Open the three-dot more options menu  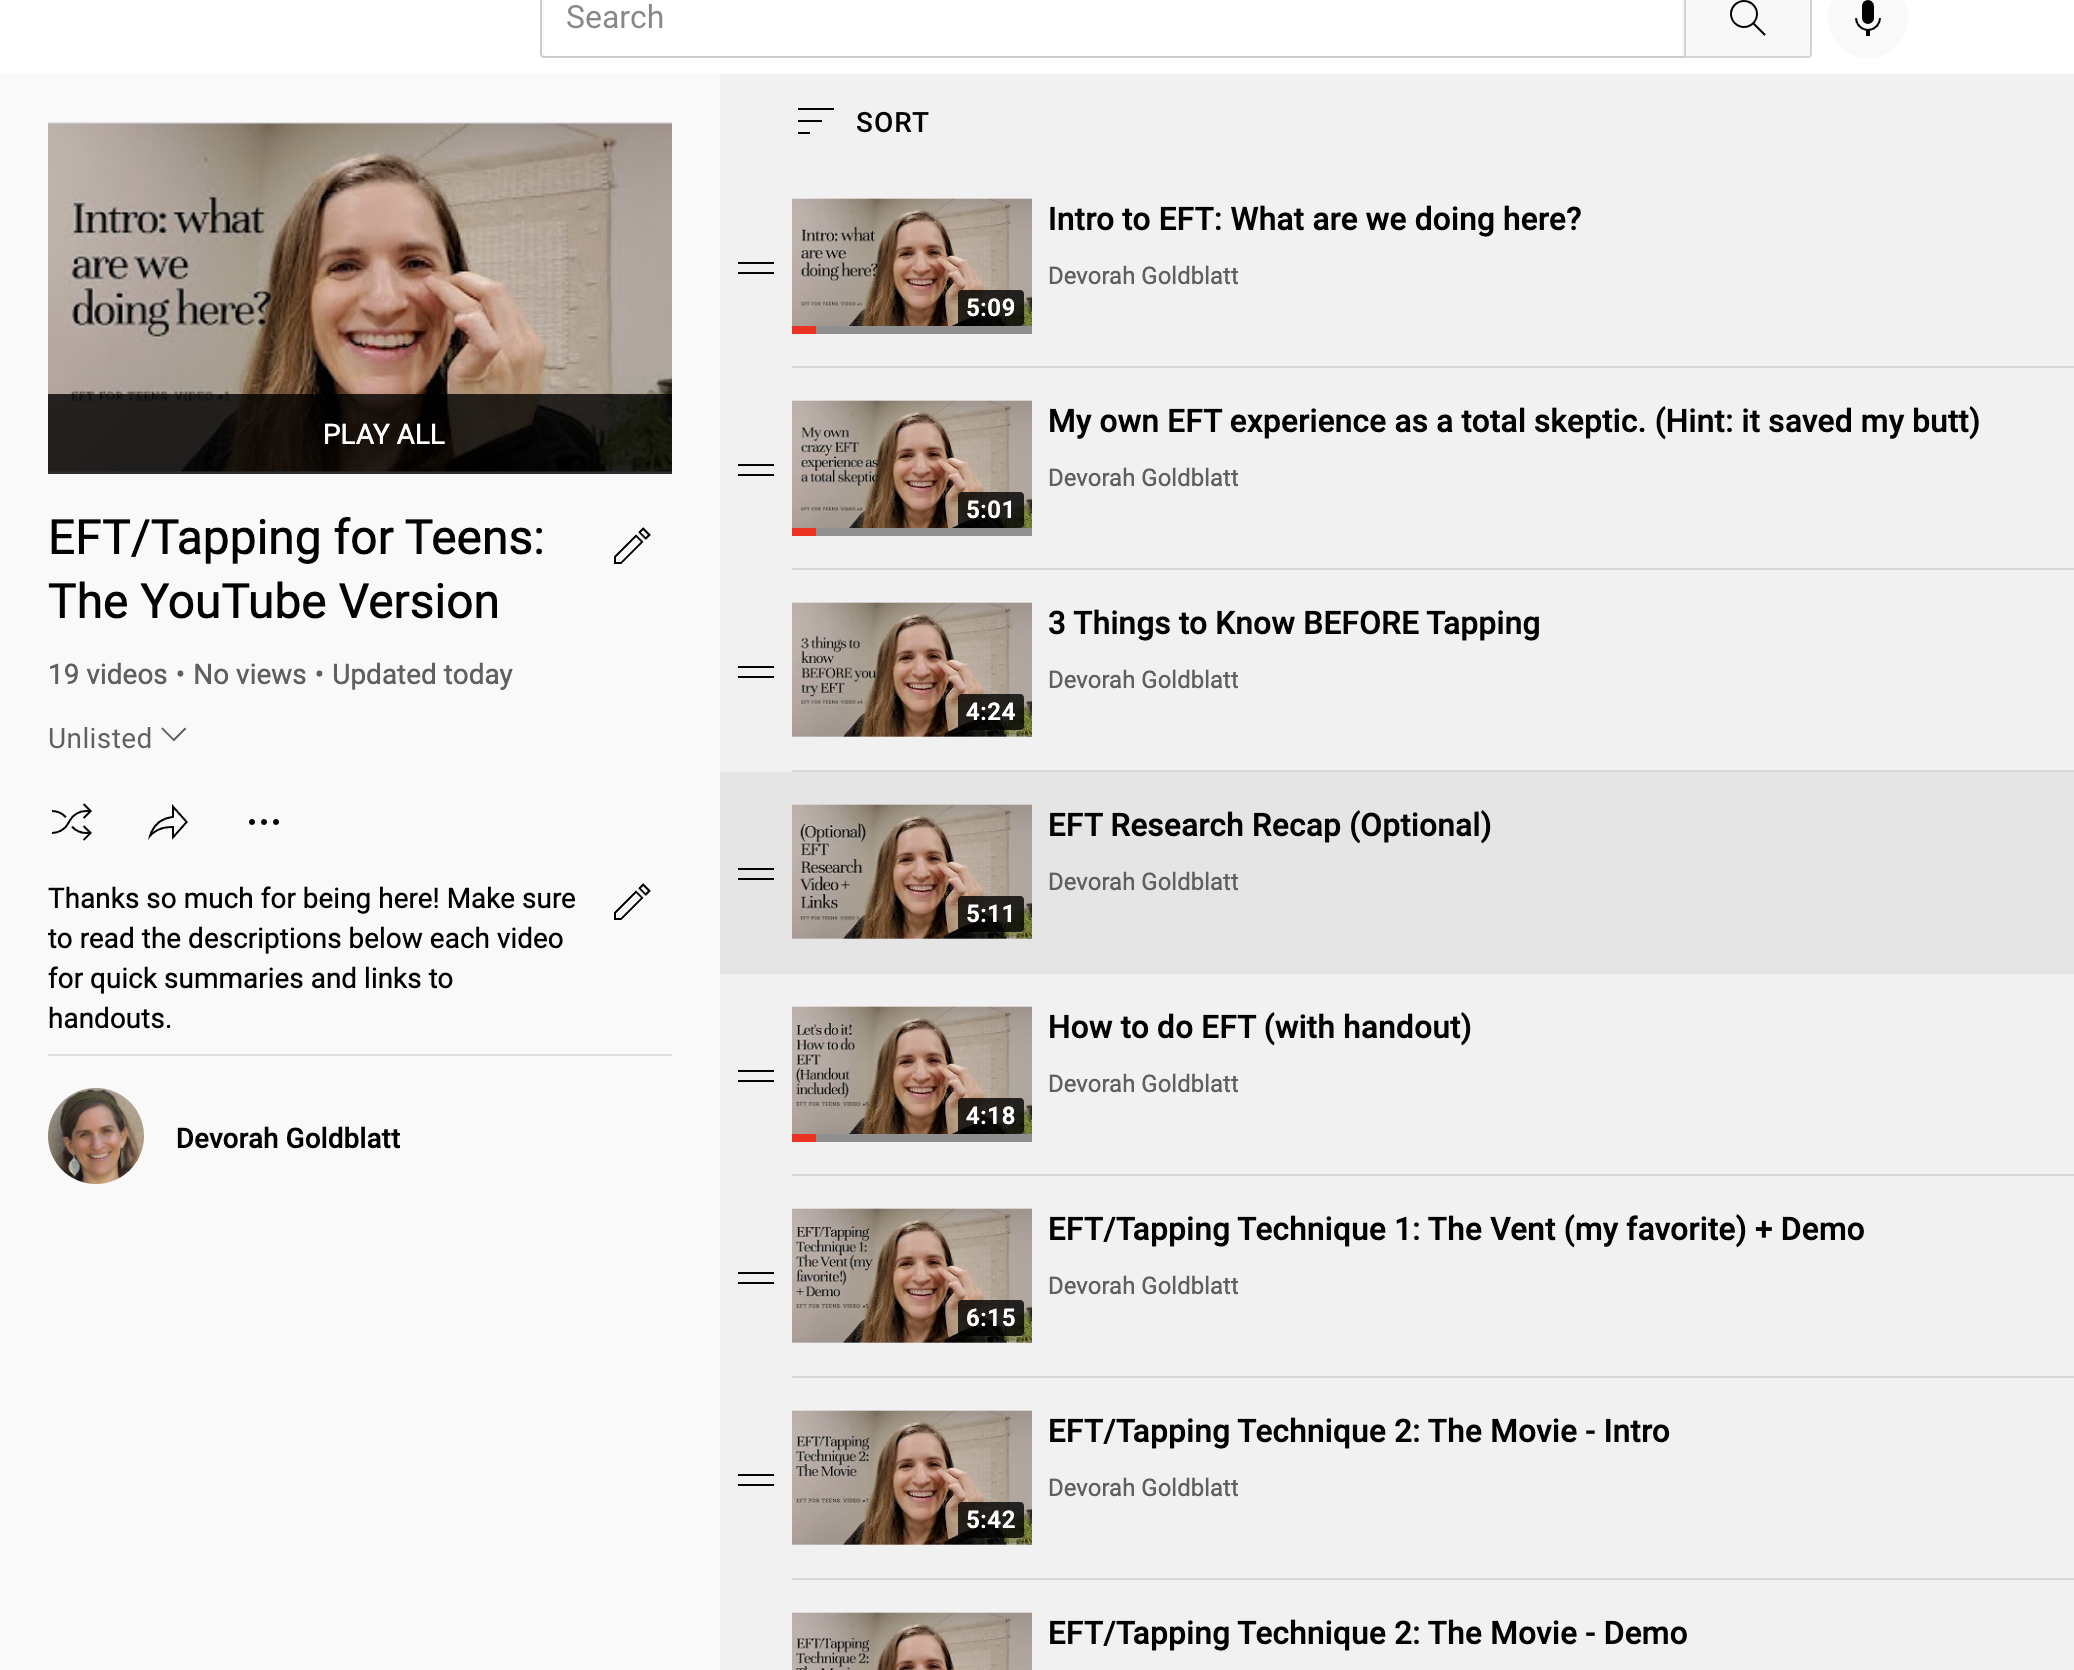click(x=264, y=822)
